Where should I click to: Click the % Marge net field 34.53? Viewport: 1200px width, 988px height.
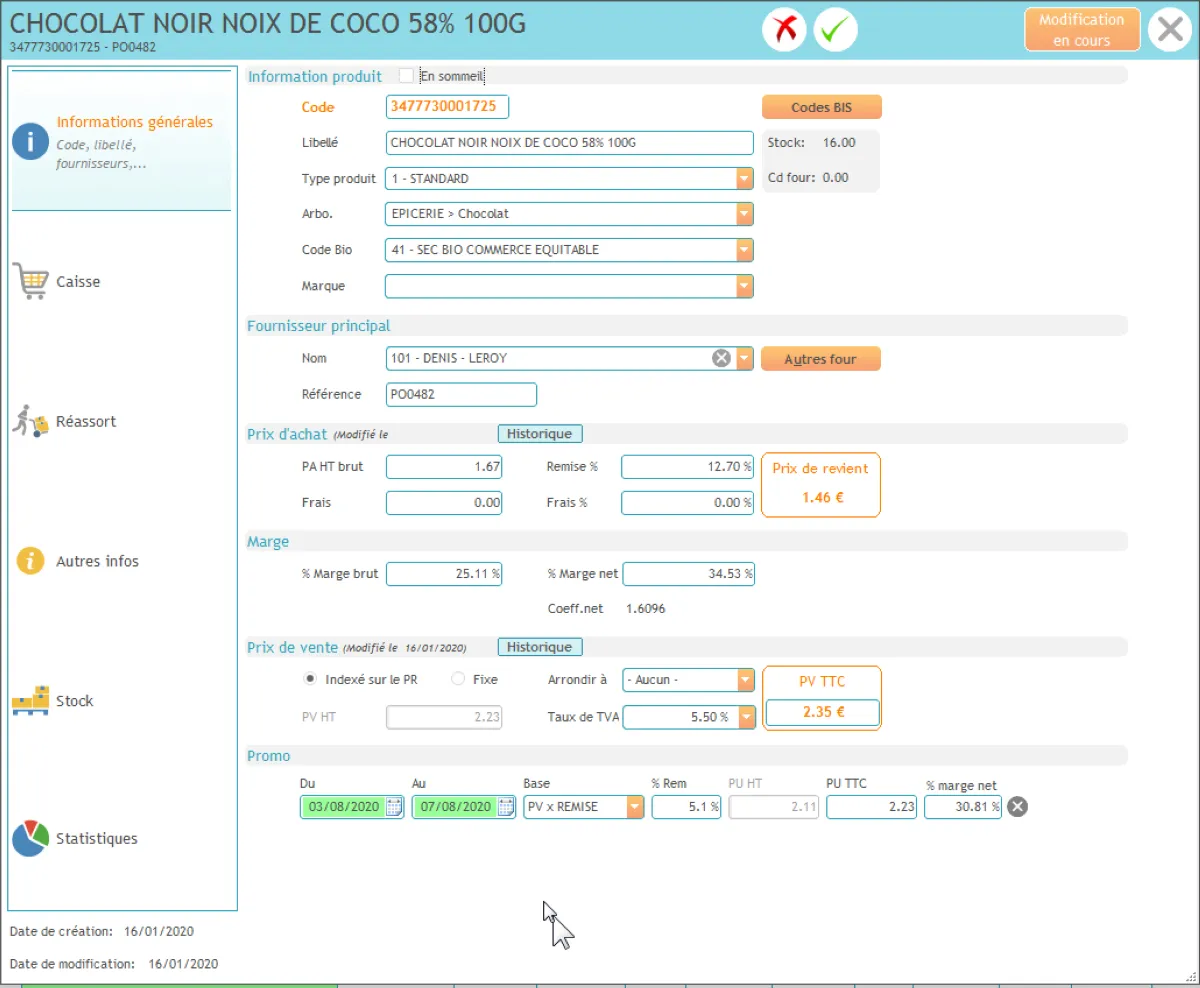[x=688, y=574]
